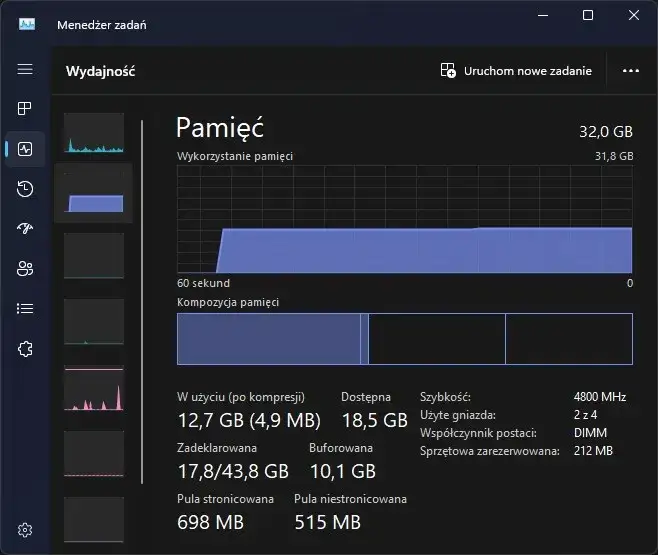Image resolution: width=658 pixels, height=555 pixels.
Task: Click the 4800 MHz speed value
Action: pyautogui.click(x=600, y=397)
